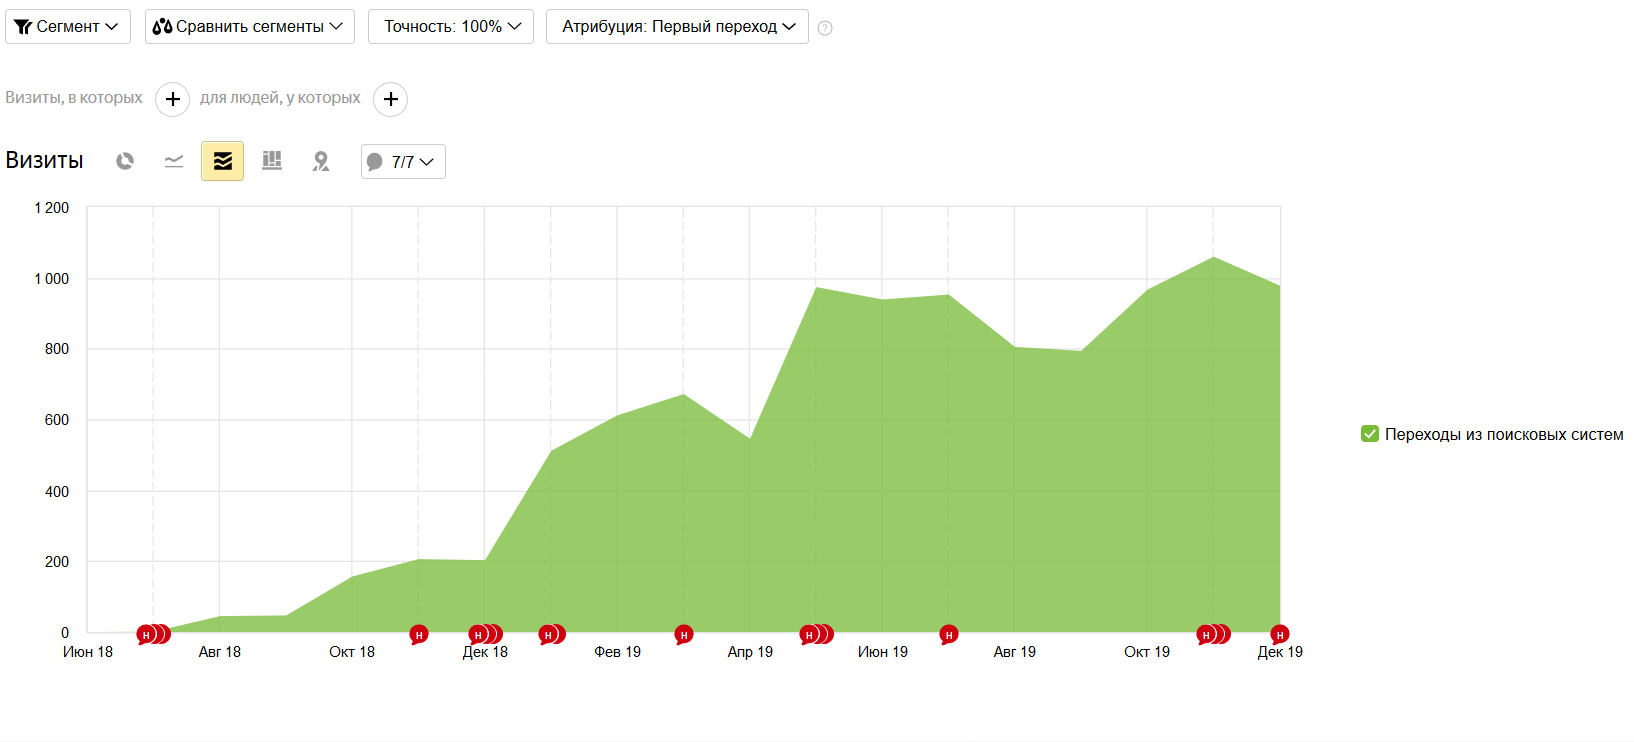This screenshot has height=742, width=1634.
Task: Open the 'Сегмент' dropdown
Action: point(68,27)
